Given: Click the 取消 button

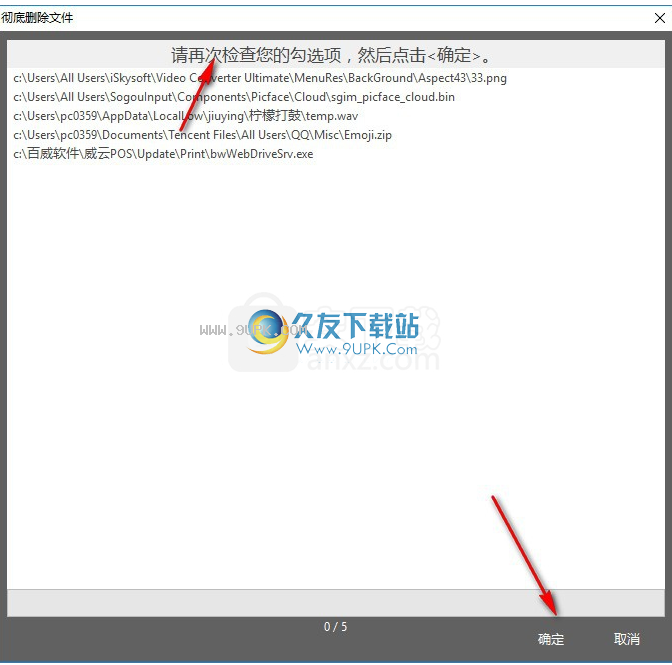Looking at the screenshot, I should 627,639.
